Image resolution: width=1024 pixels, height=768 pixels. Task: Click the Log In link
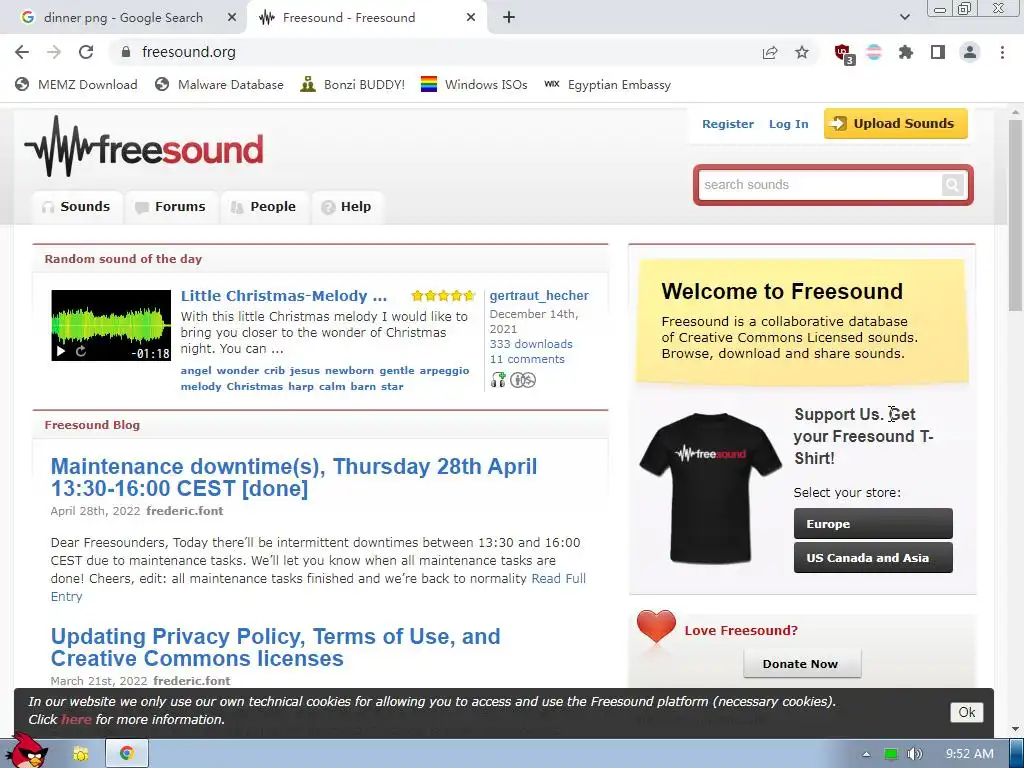point(788,124)
